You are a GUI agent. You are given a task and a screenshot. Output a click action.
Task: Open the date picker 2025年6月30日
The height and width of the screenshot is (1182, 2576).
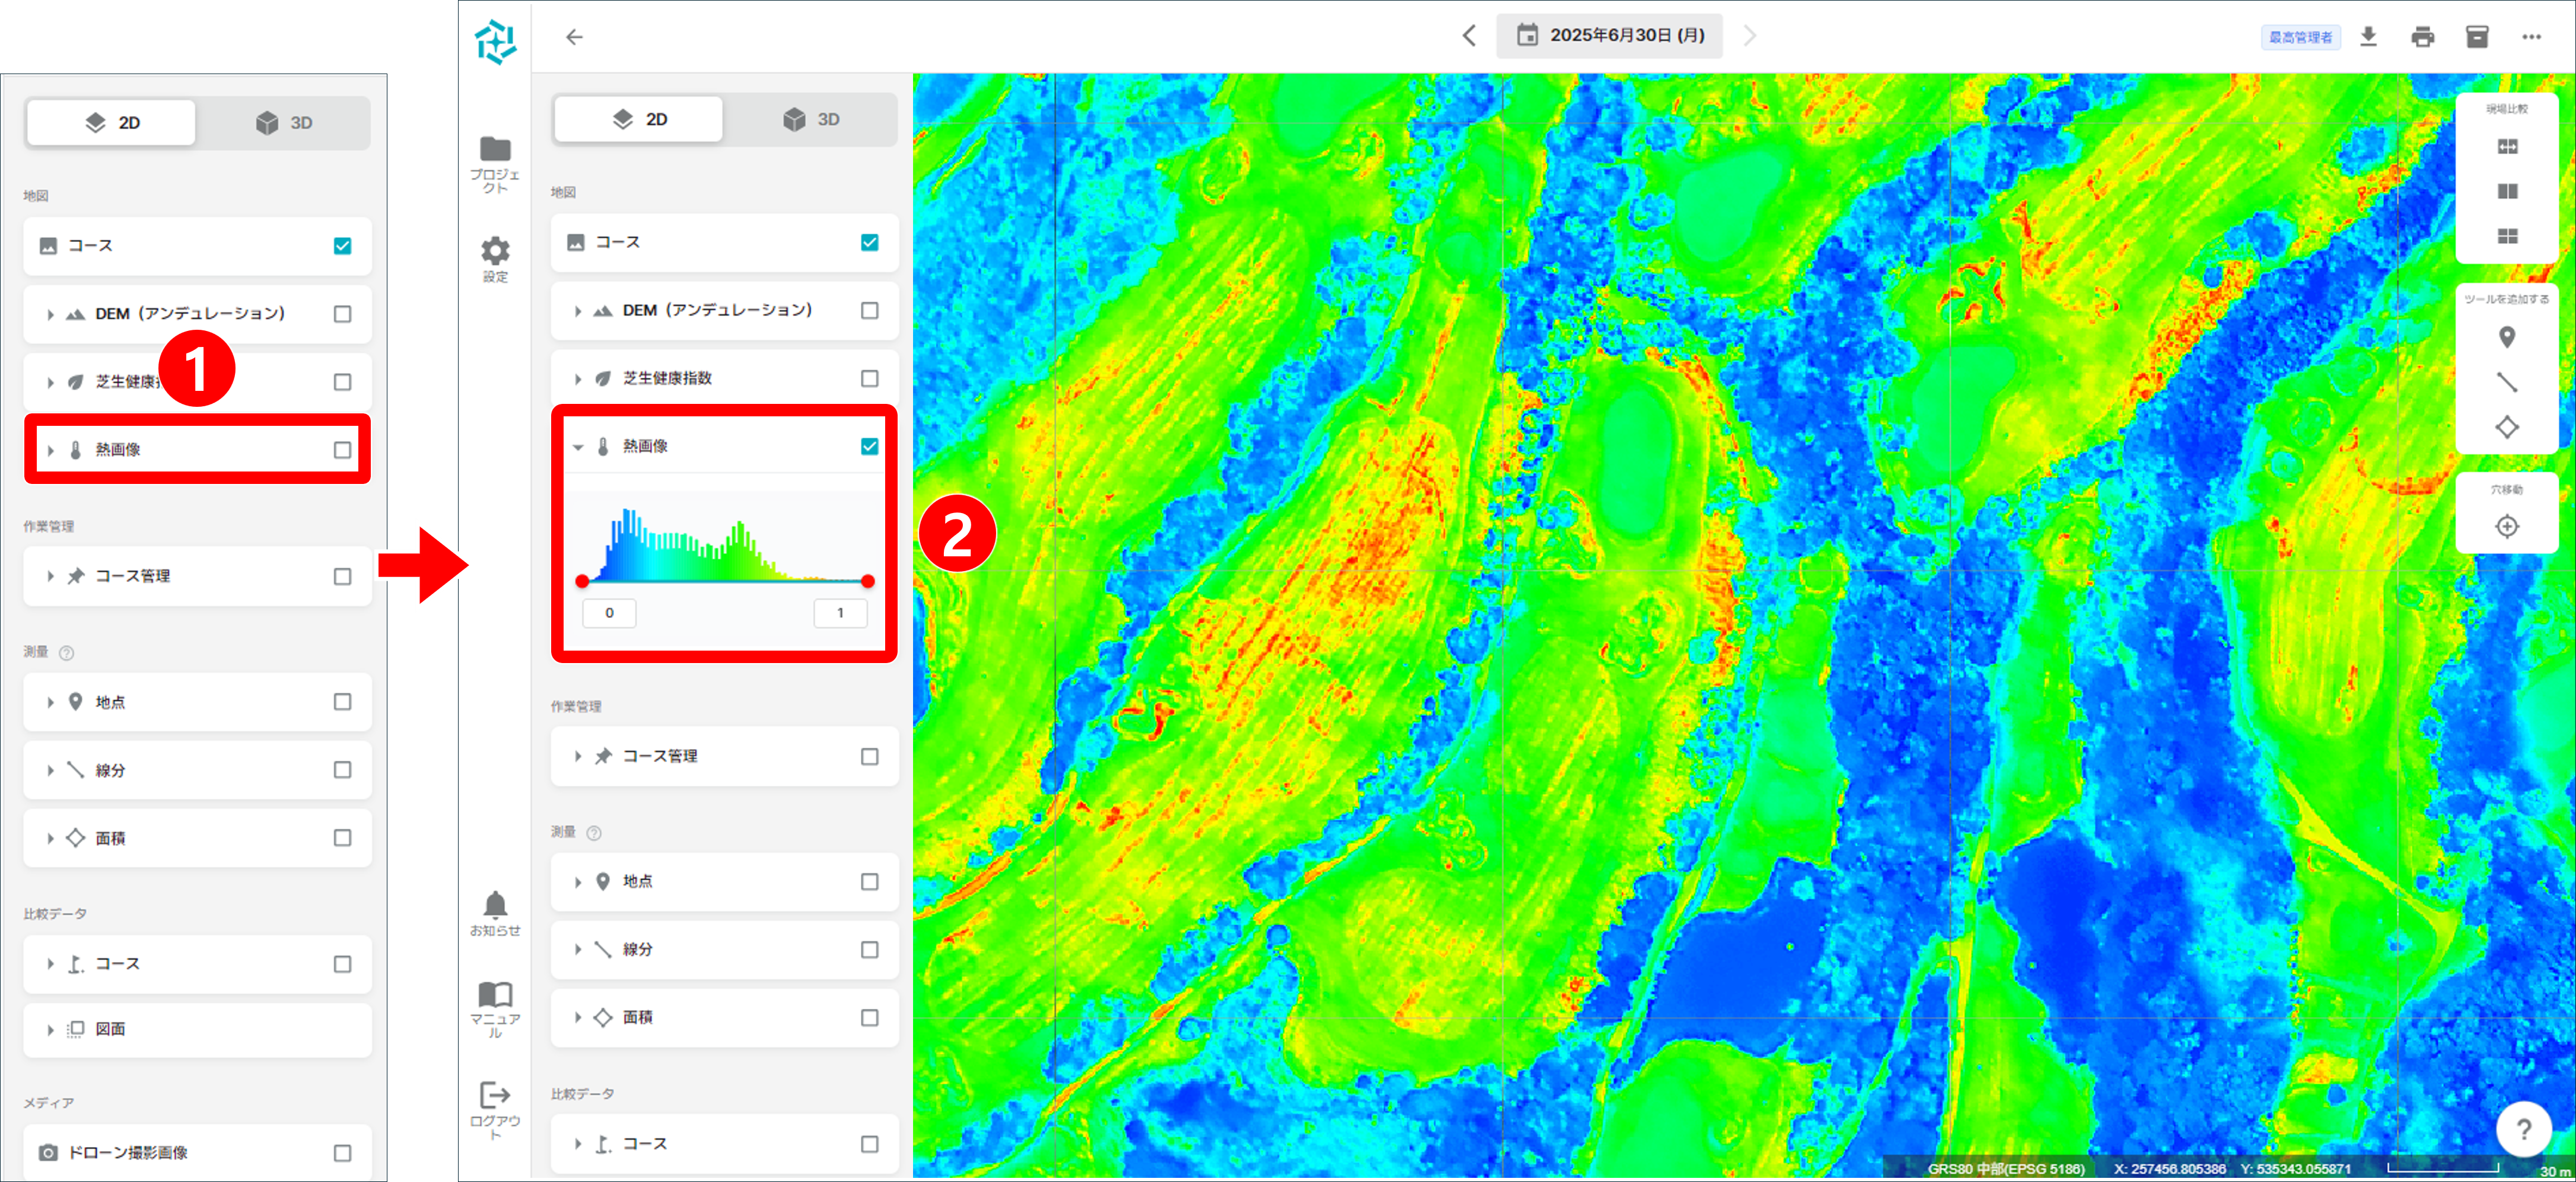click(x=1609, y=36)
